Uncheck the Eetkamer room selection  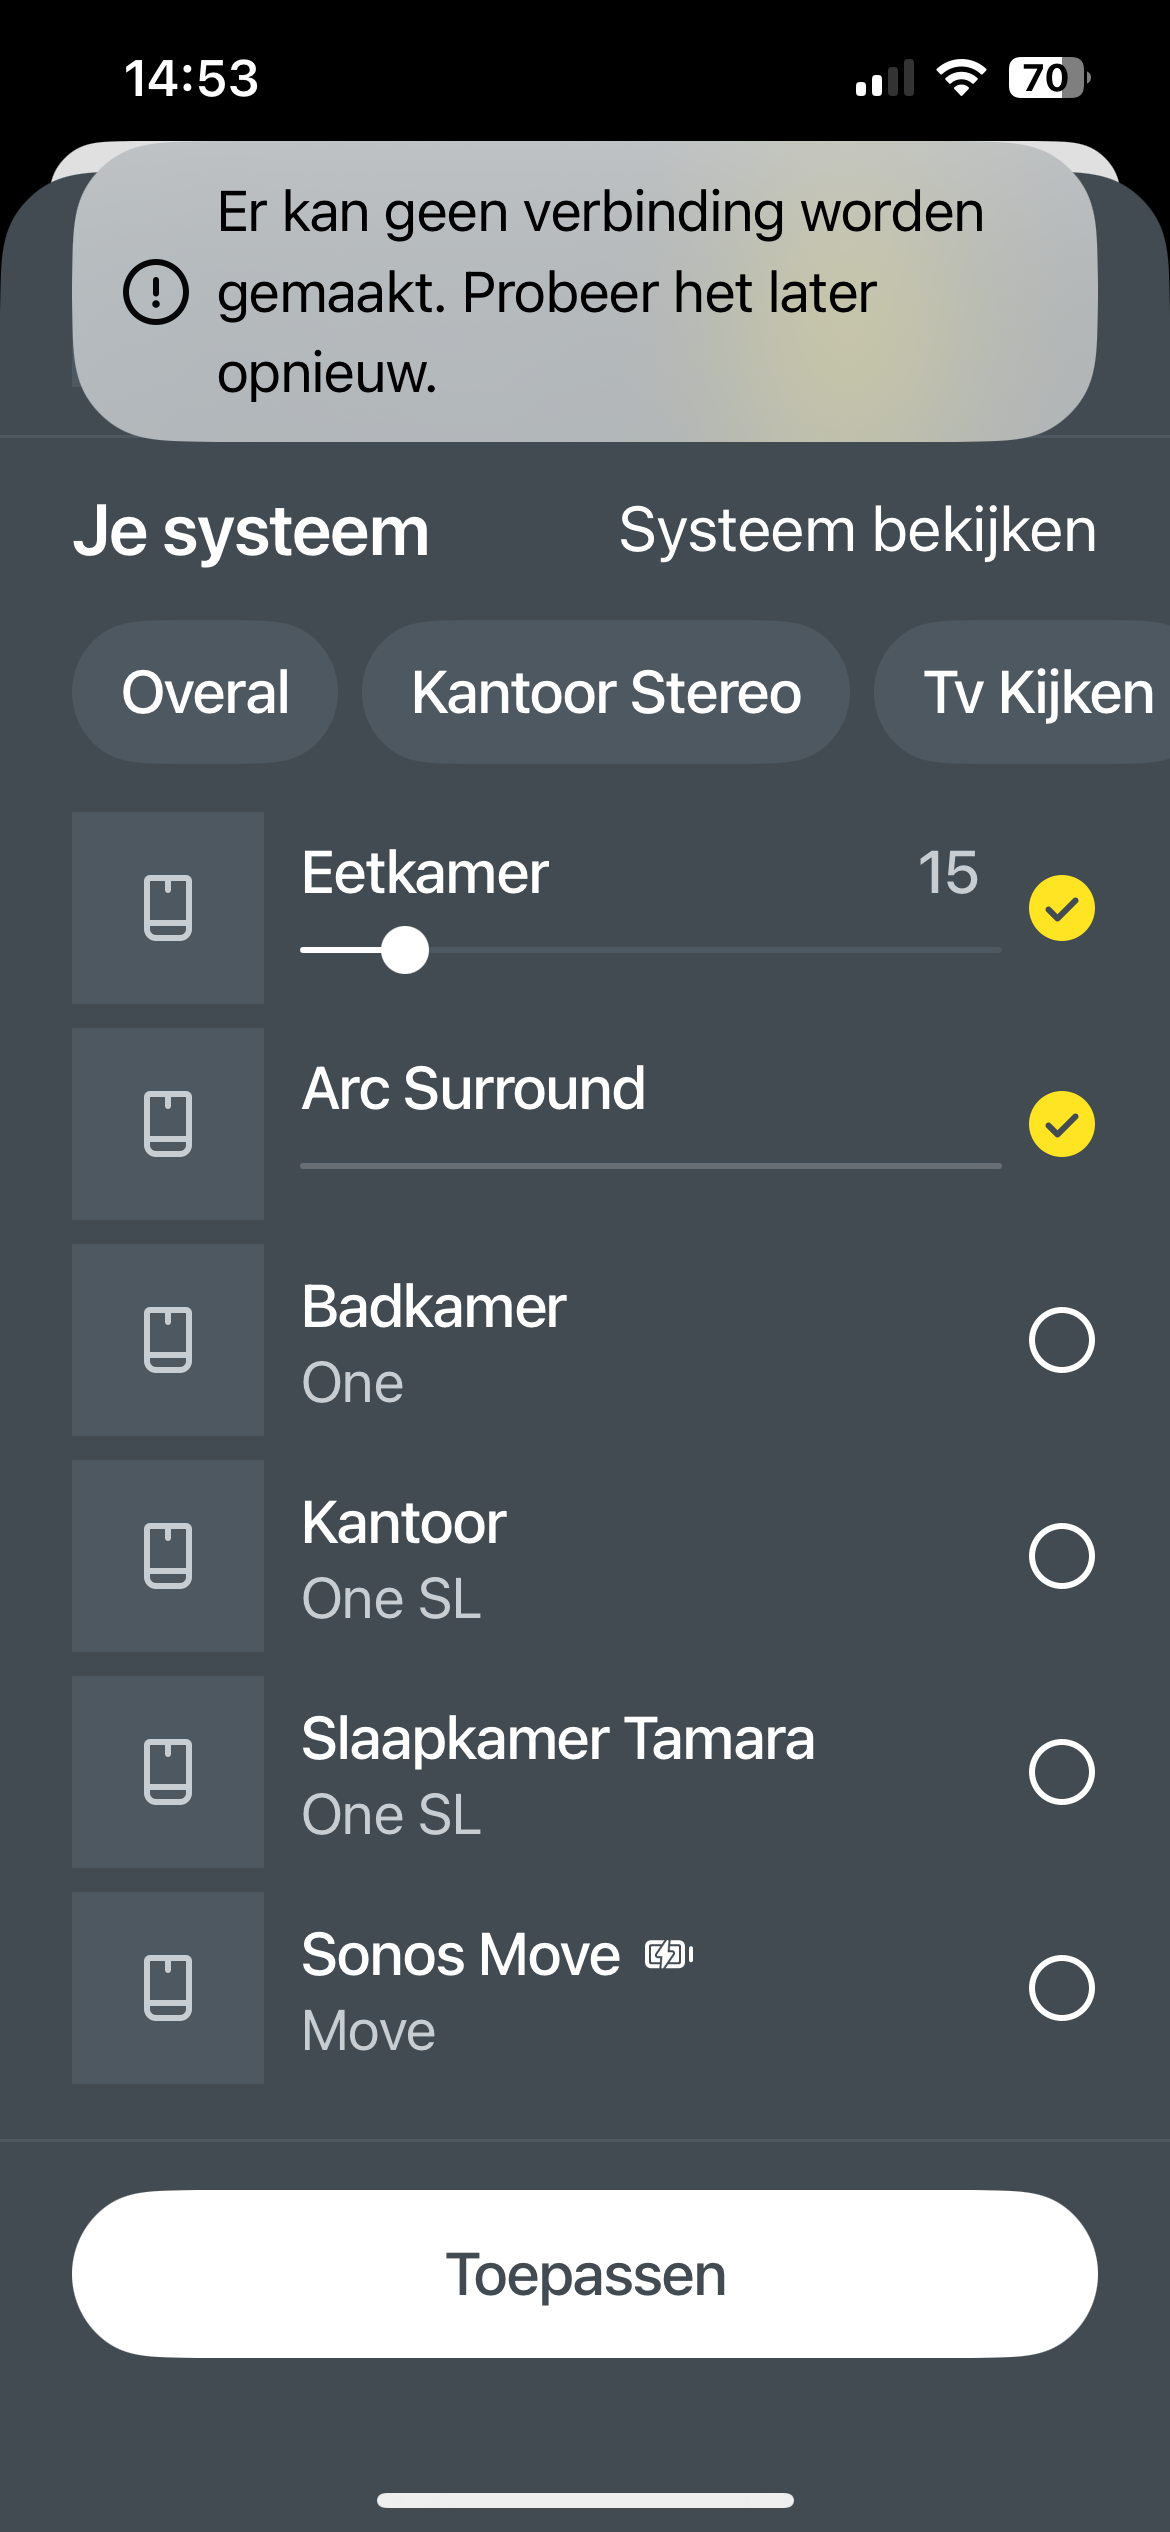(1062, 908)
